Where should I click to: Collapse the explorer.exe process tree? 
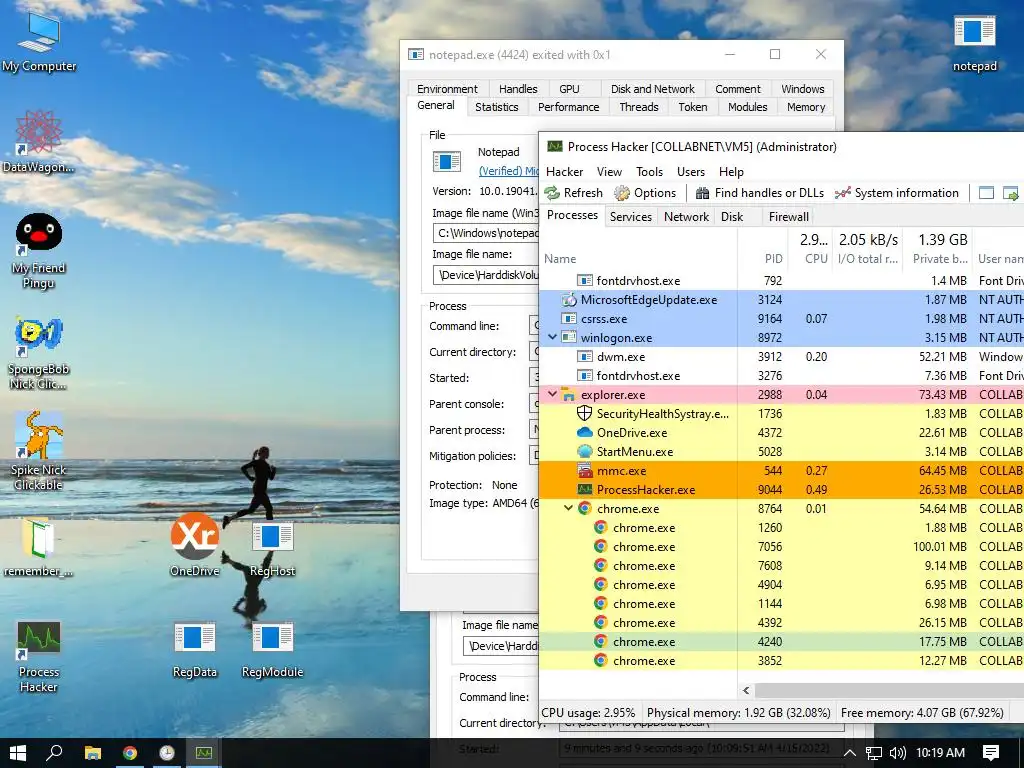tap(552, 394)
